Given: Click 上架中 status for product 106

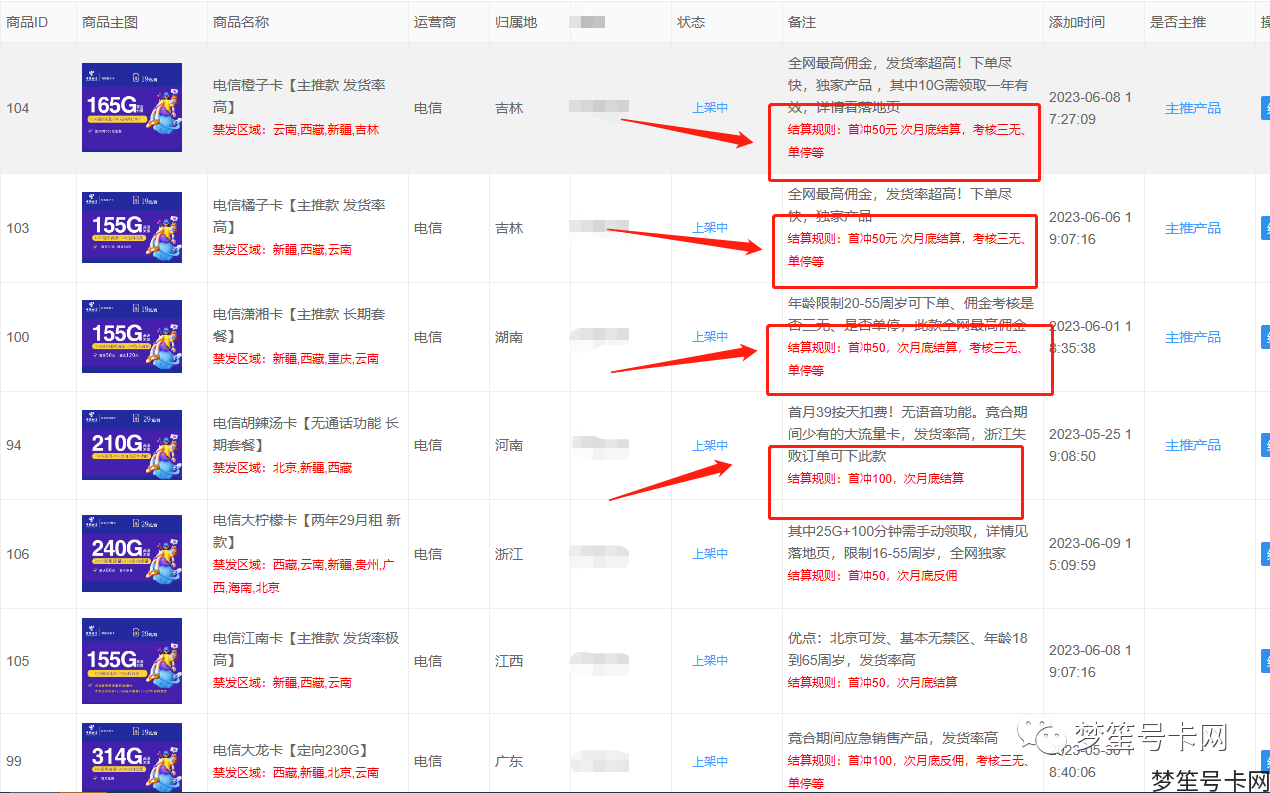Looking at the screenshot, I should coord(710,554).
